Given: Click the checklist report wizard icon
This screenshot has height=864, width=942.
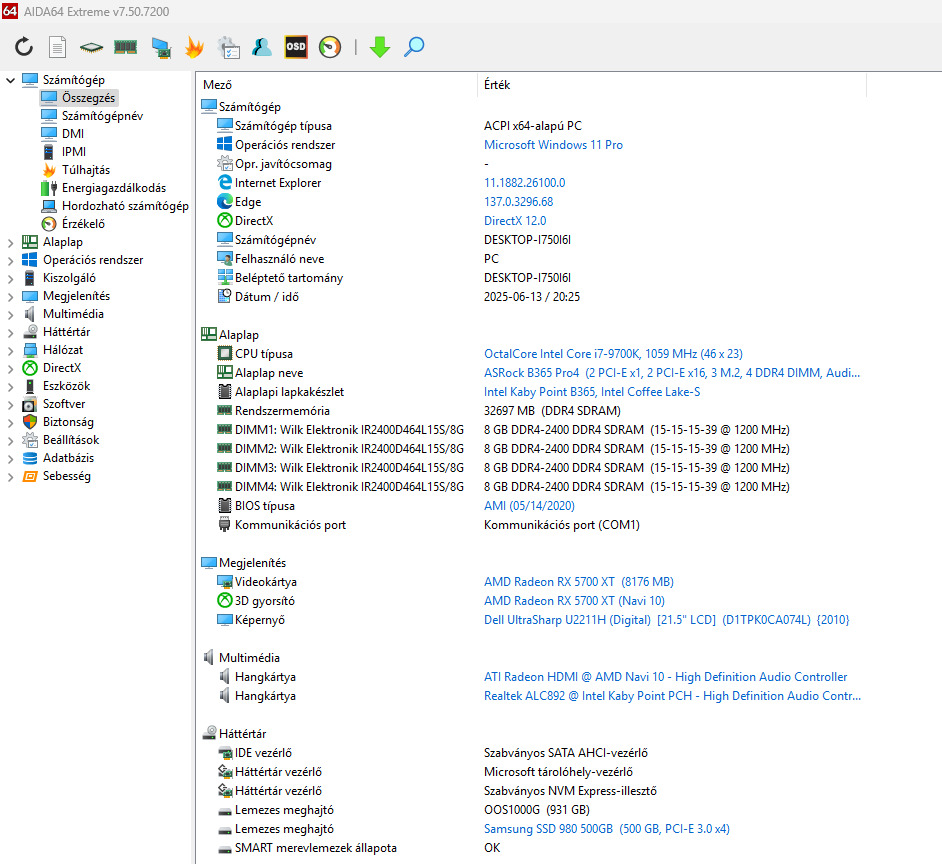Looking at the screenshot, I should pos(229,47).
